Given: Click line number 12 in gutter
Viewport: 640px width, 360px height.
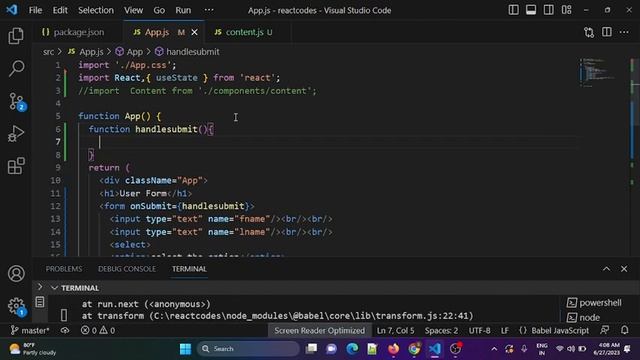Looking at the screenshot, I should pos(56,206).
